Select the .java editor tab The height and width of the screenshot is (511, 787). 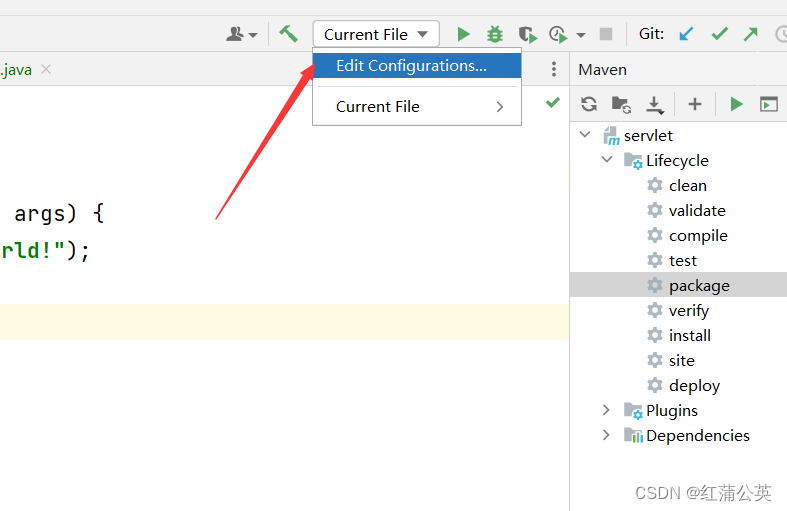coord(17,69)
